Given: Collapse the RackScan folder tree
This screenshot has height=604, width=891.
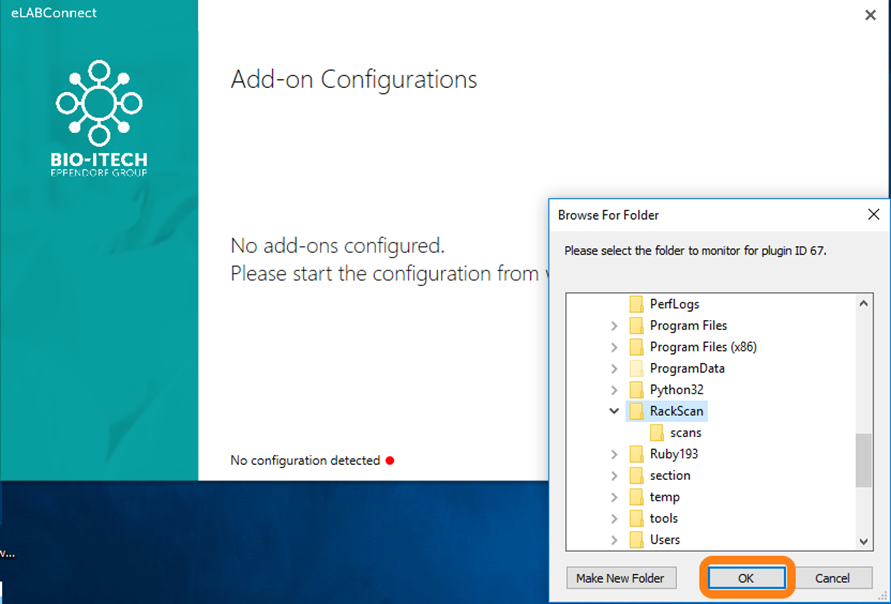Looking at the screenshot, I should coord(614,411).
